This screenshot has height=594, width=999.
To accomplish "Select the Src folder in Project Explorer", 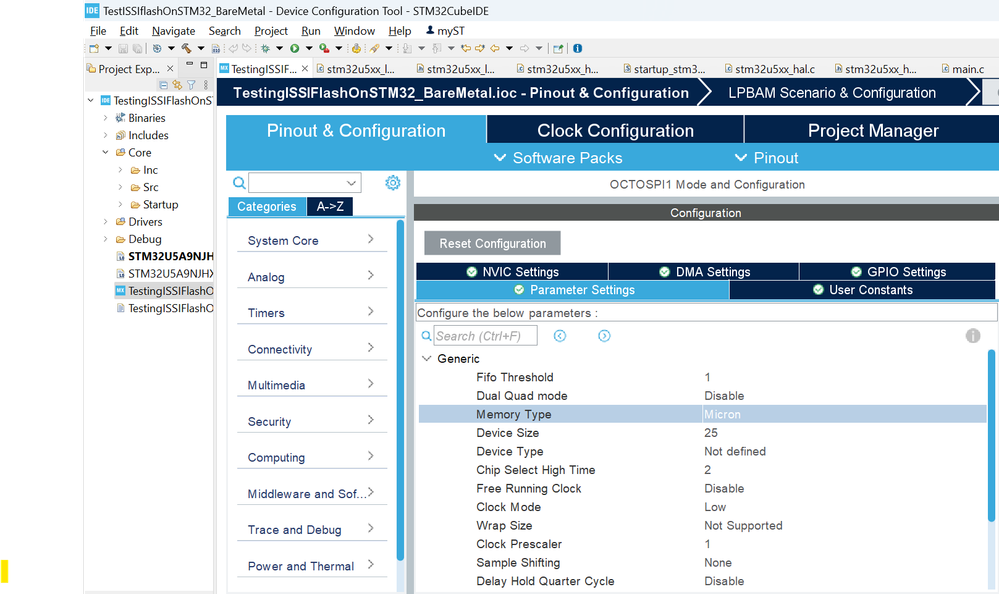I will point(150,187).
